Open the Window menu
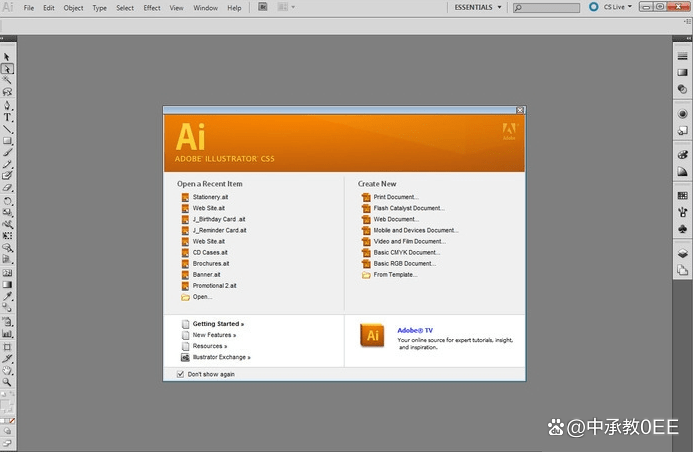This screenshot has height=452, width=693. click(x=206, y=8)
